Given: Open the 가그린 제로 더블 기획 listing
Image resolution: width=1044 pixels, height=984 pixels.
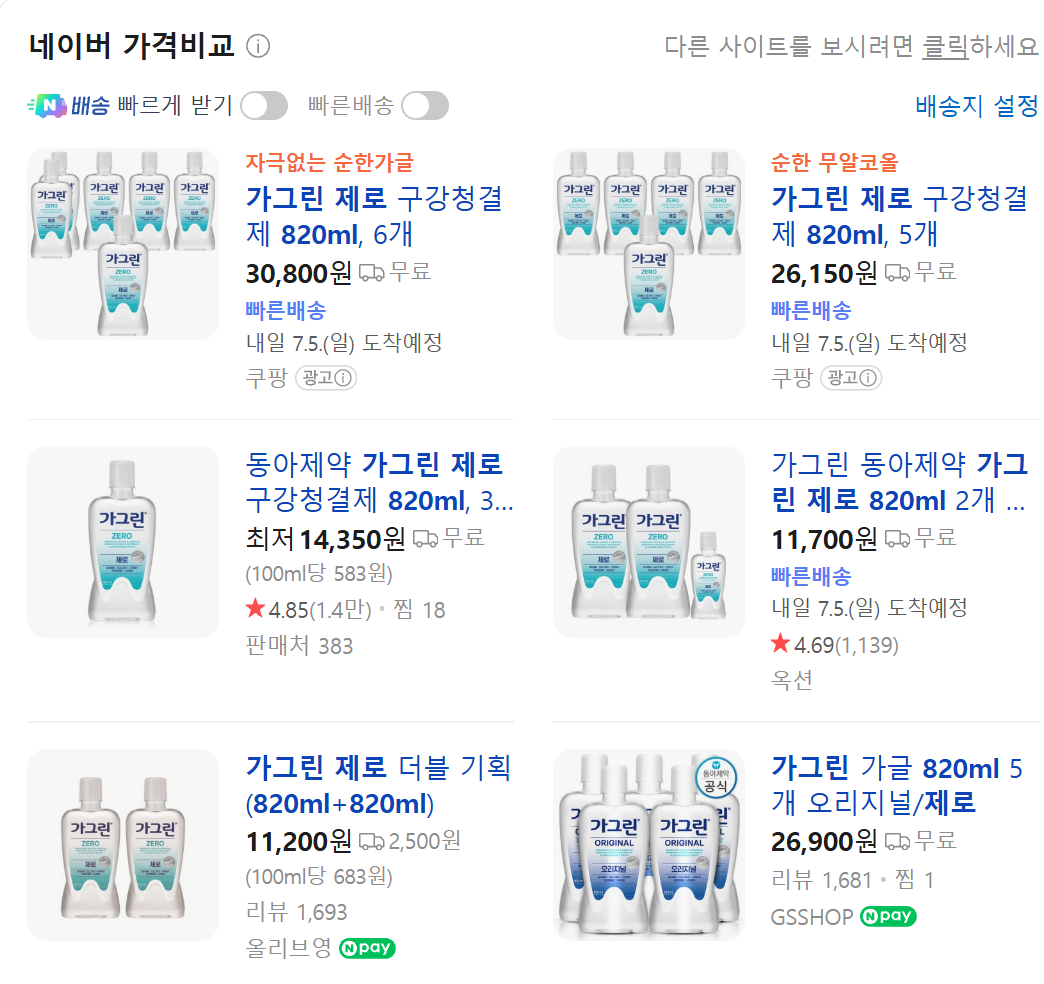Looking at the screenshot, I should click(378, 786).
